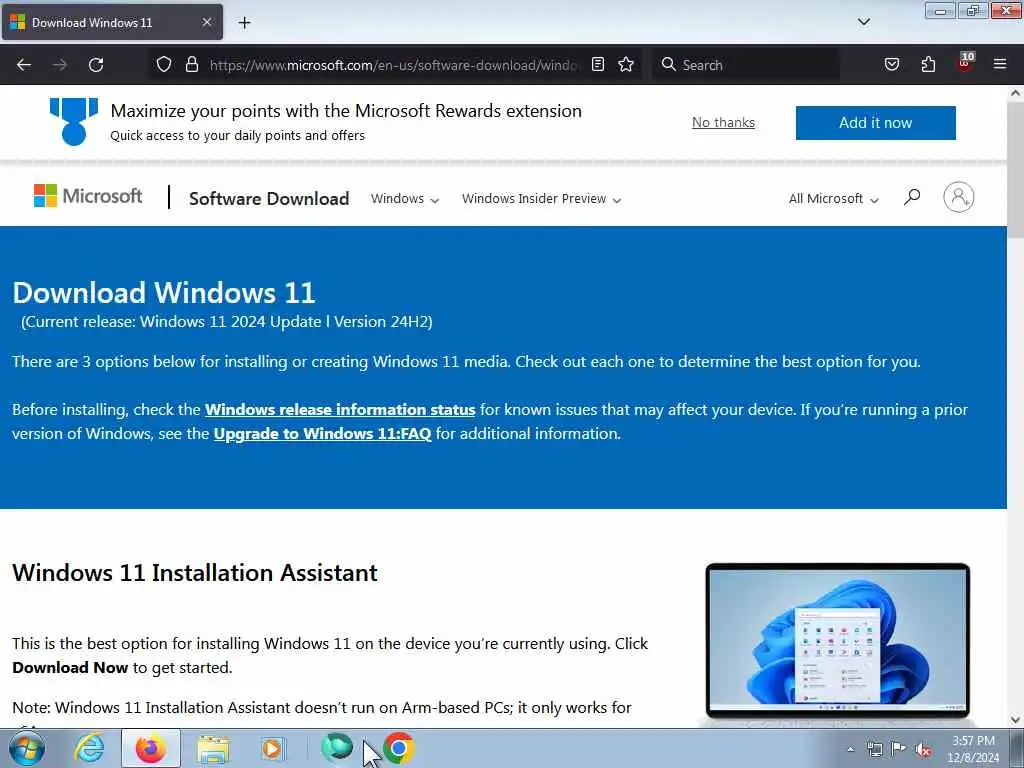Expand the list all tabs chevron
This screenshot has width=1024, height=768.
click(863, 22)
